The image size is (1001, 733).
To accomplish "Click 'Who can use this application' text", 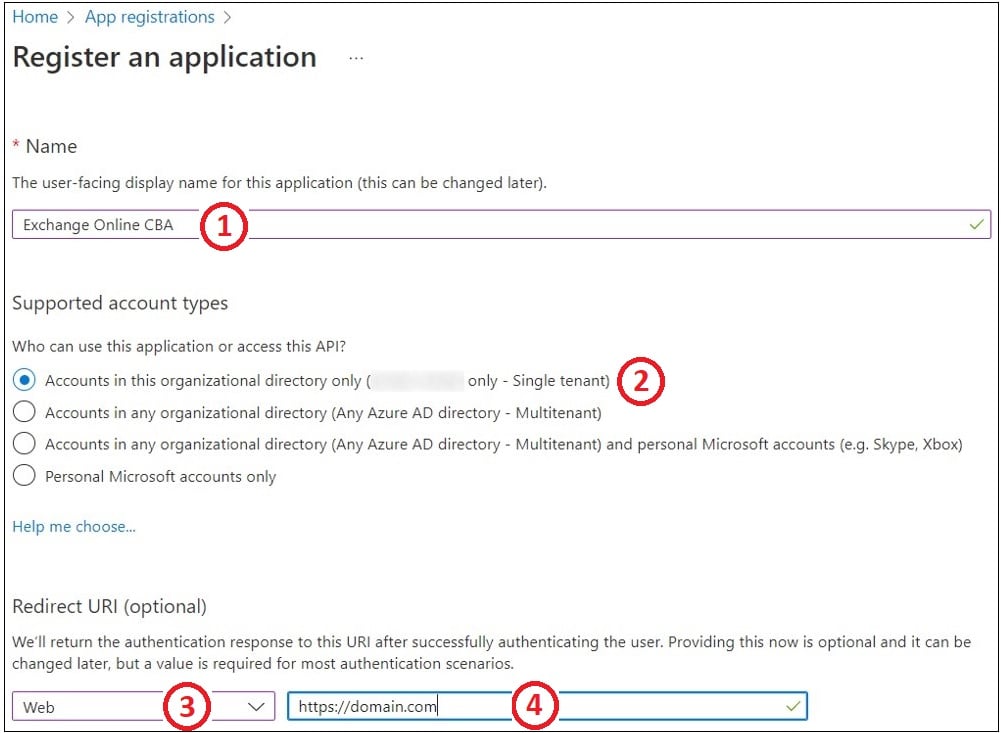I will point(179,347).
